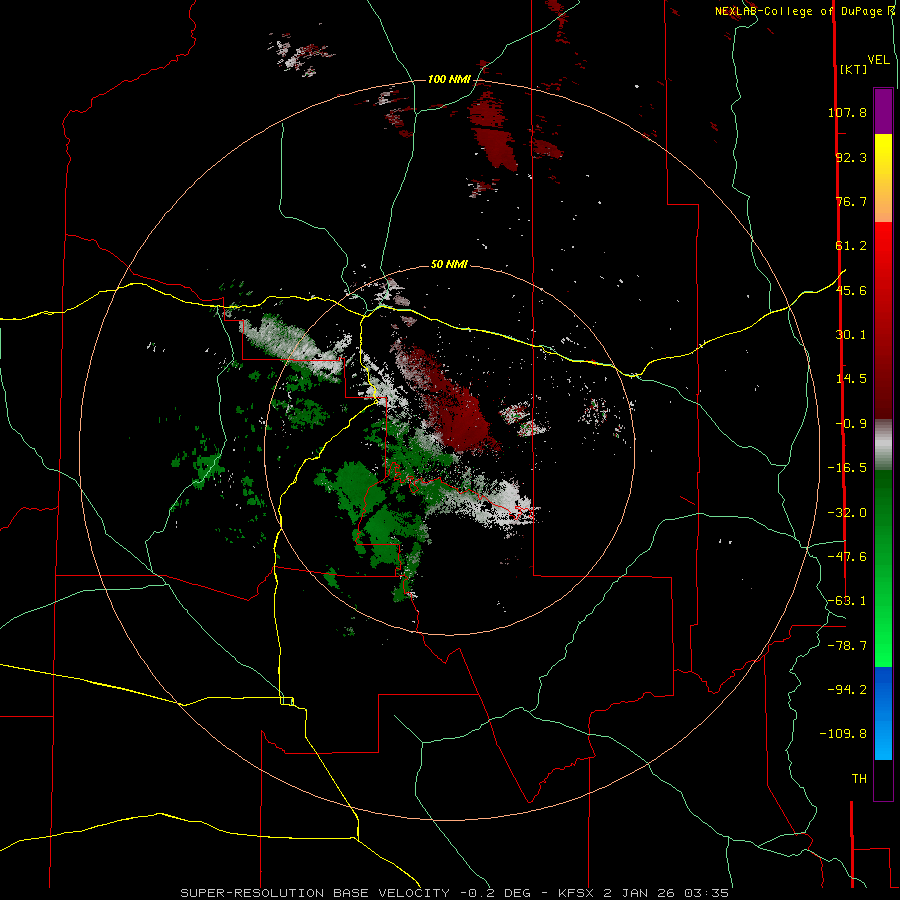The image size is (900, 900).
Task: Click the VEL legend title
Action: [878, 60]
